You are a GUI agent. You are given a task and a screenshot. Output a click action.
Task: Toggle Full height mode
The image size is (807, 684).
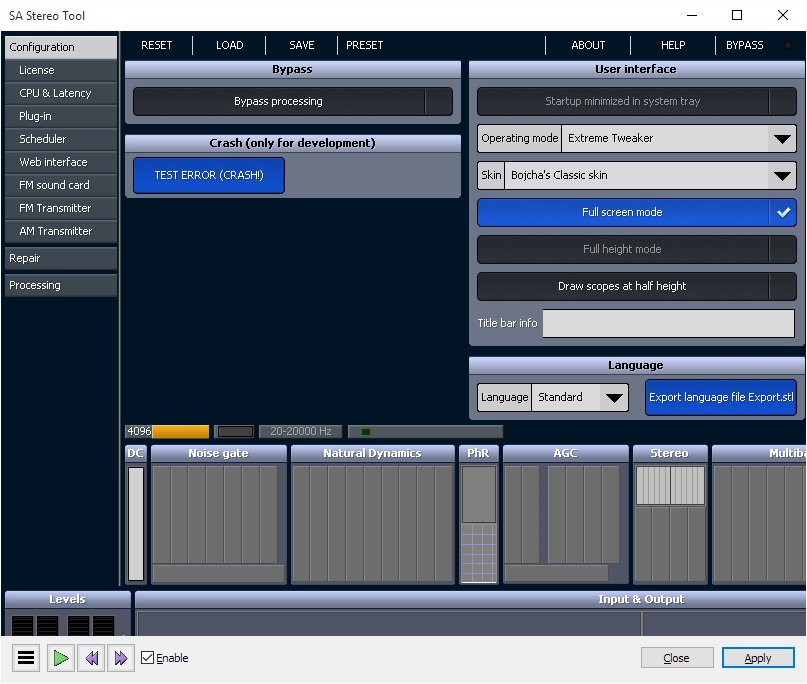click(x=637, y=250)
